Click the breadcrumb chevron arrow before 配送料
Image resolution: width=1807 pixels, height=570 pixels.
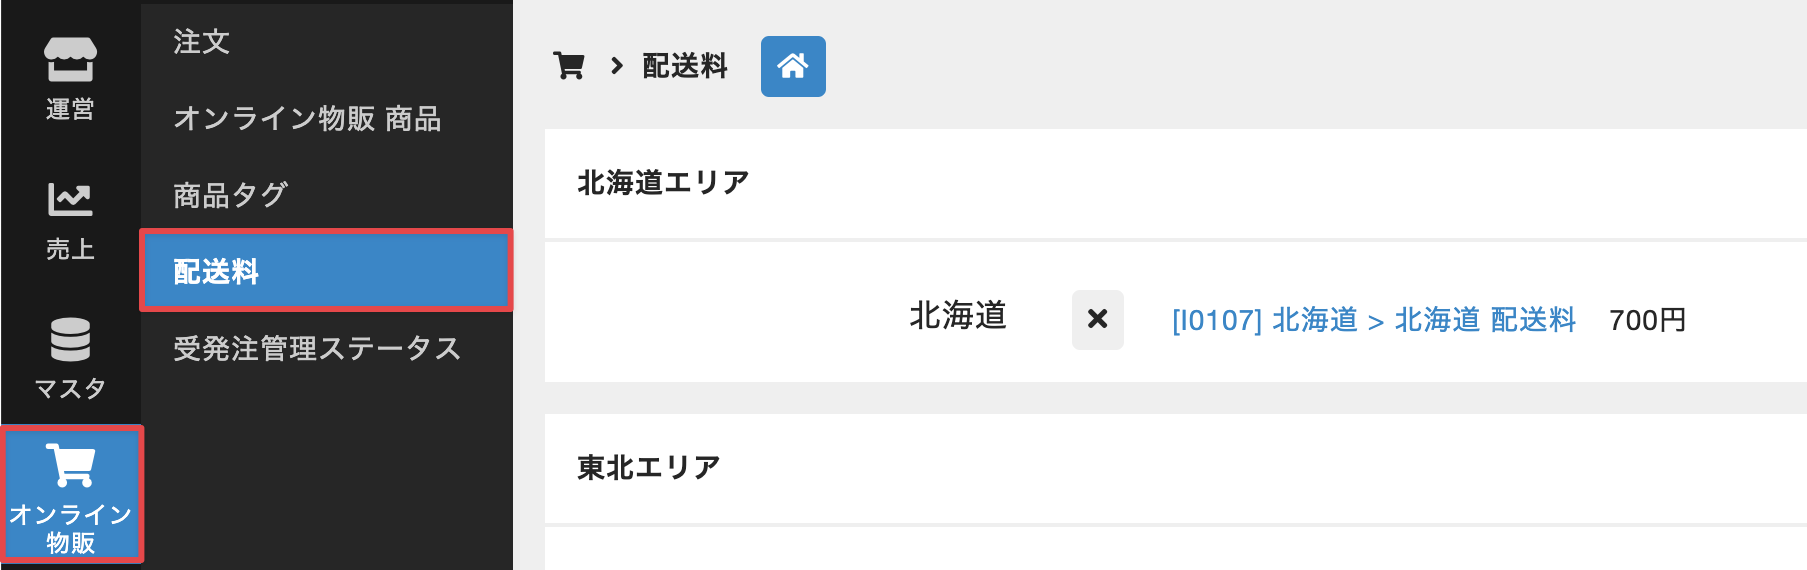617,66
